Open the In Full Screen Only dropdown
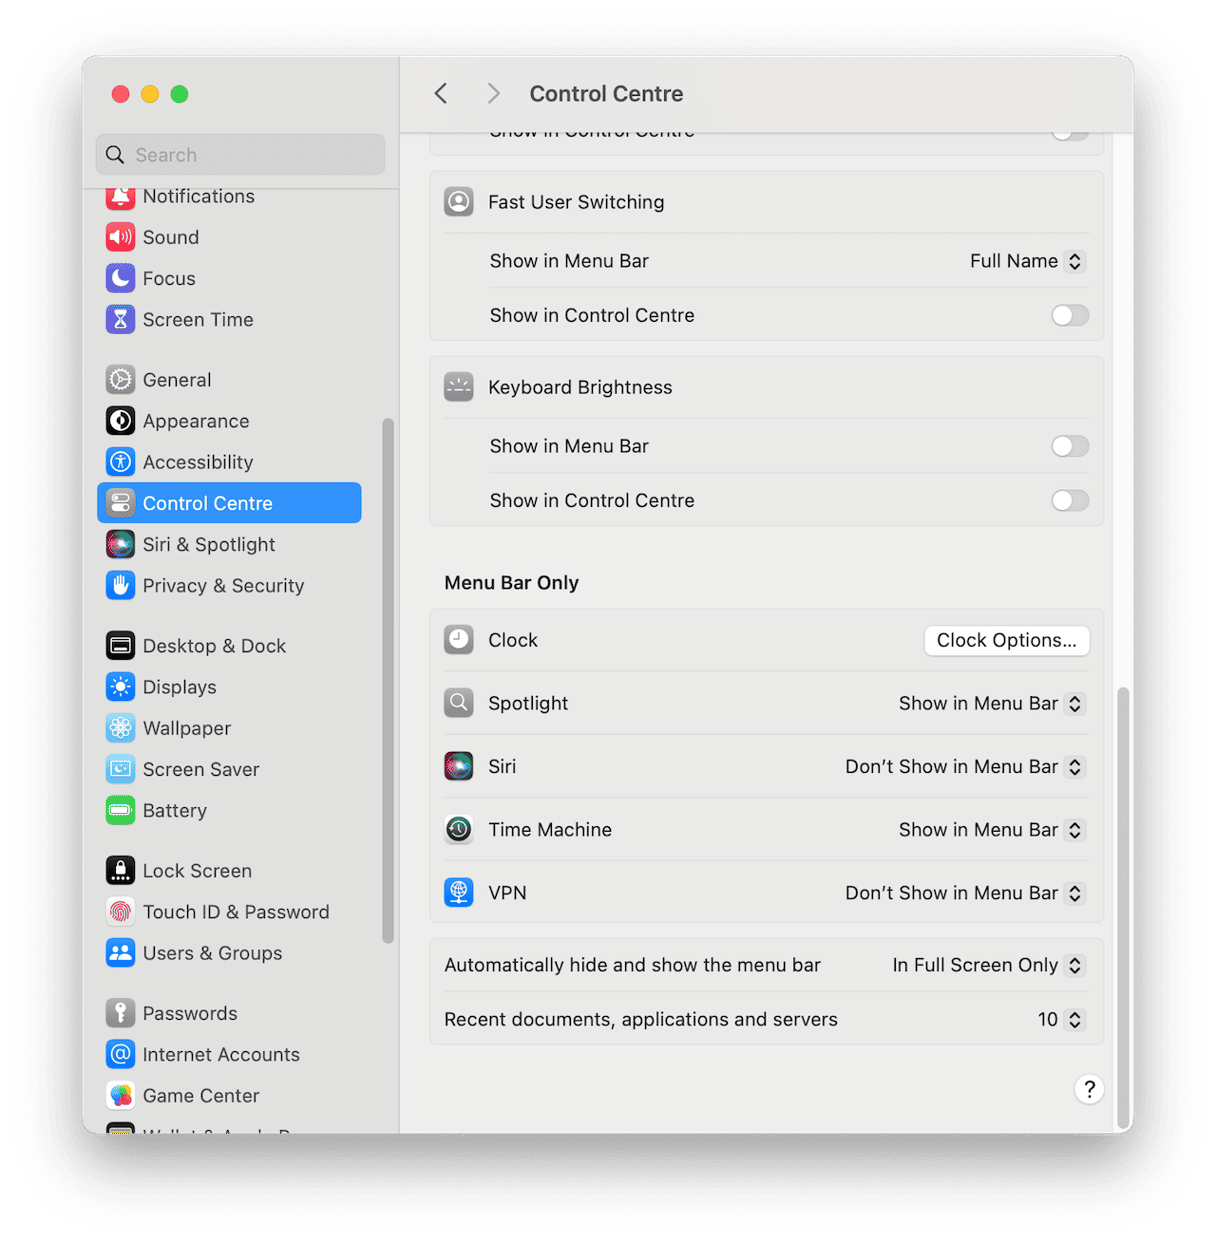The height and width of the screenshot is (1242, 1216). 987,965
